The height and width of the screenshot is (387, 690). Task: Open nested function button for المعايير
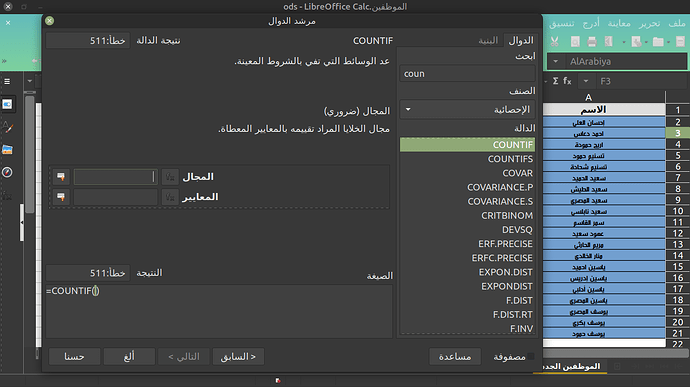[x=170, y=197]
